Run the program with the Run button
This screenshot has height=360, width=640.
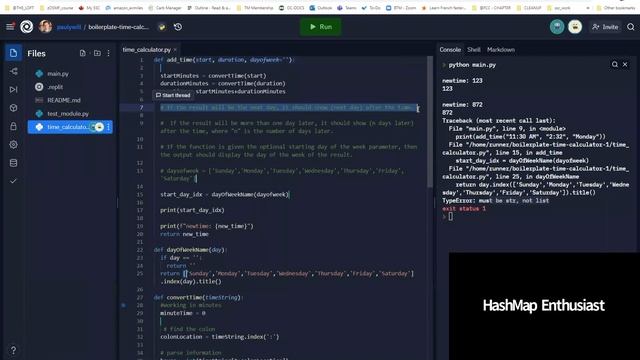(321, 27)
